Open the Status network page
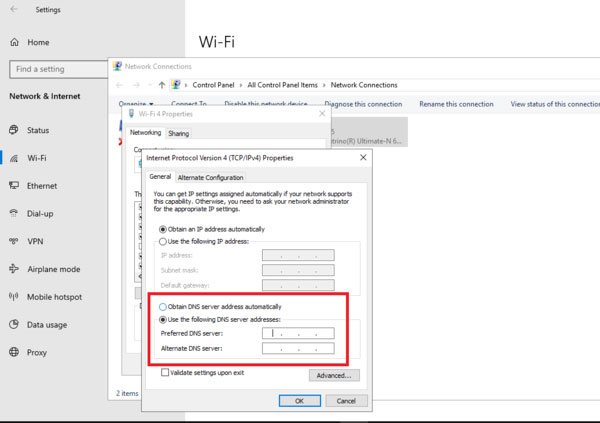This screenshot has height=423, width=600. (x=37, y=130)
